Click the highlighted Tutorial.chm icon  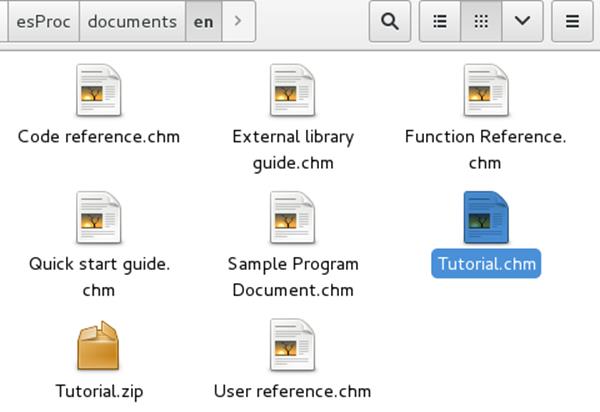click(x=486, y=218)
